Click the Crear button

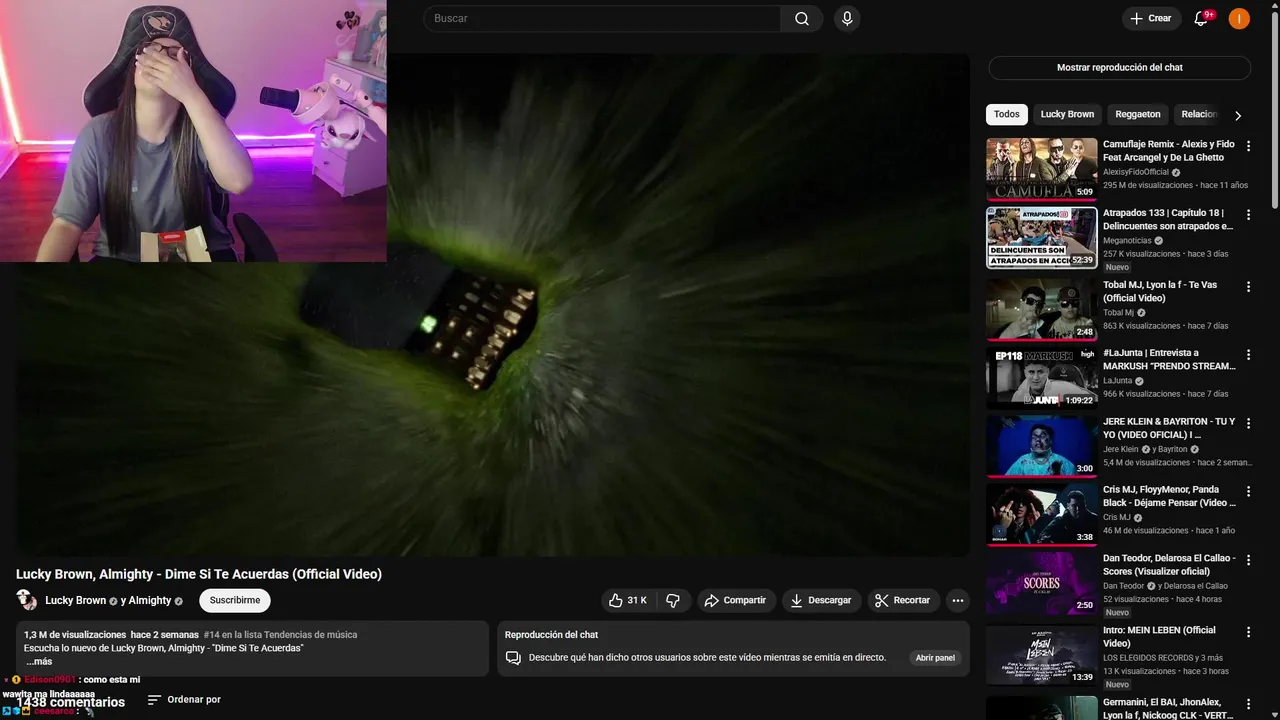tap(1151, 18)
